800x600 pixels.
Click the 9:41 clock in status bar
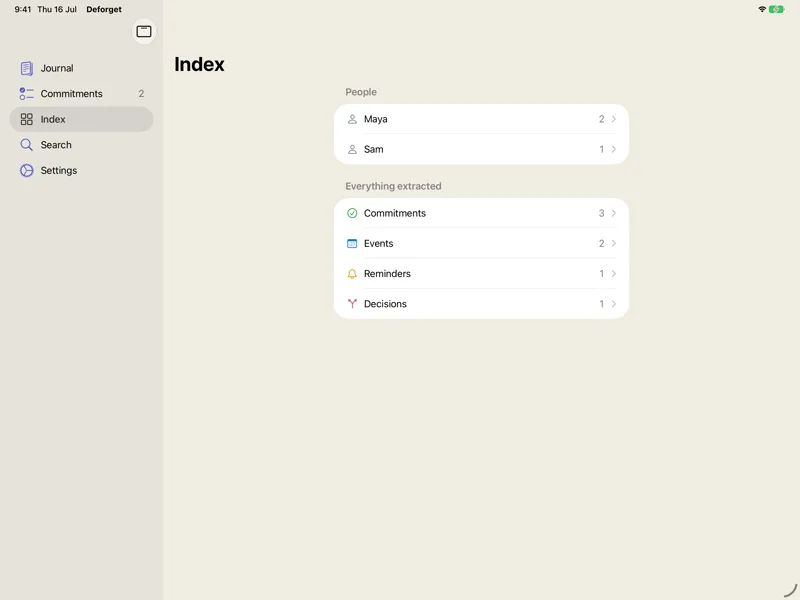click(x=23, y=9)
